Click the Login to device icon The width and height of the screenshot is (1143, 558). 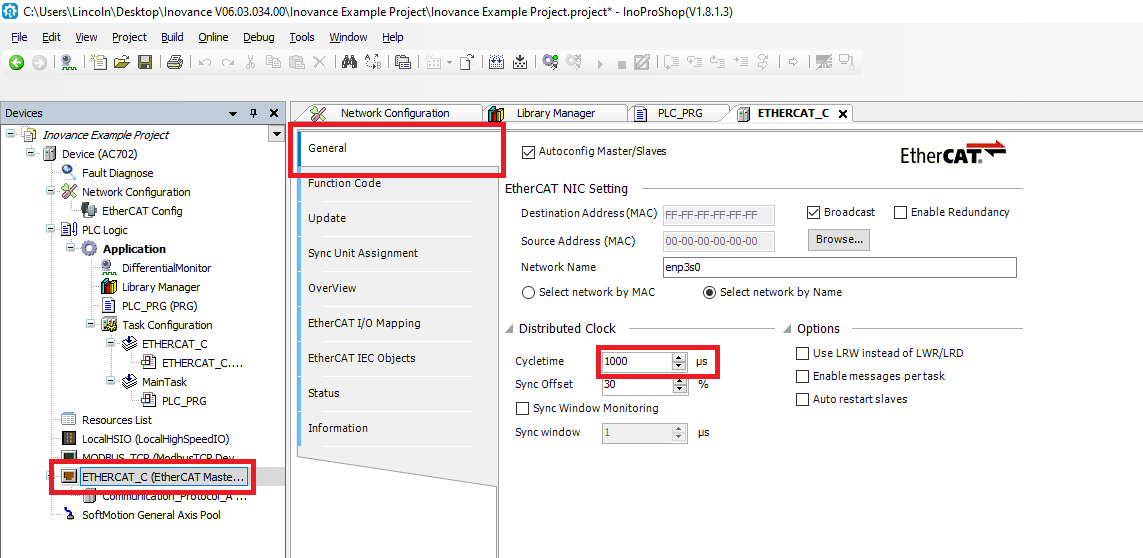click(x=550, y=62)
